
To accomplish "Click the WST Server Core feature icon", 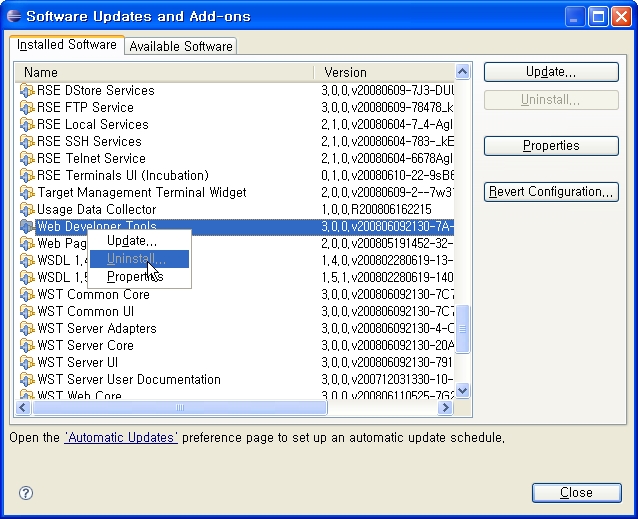I will coord(27,346).
